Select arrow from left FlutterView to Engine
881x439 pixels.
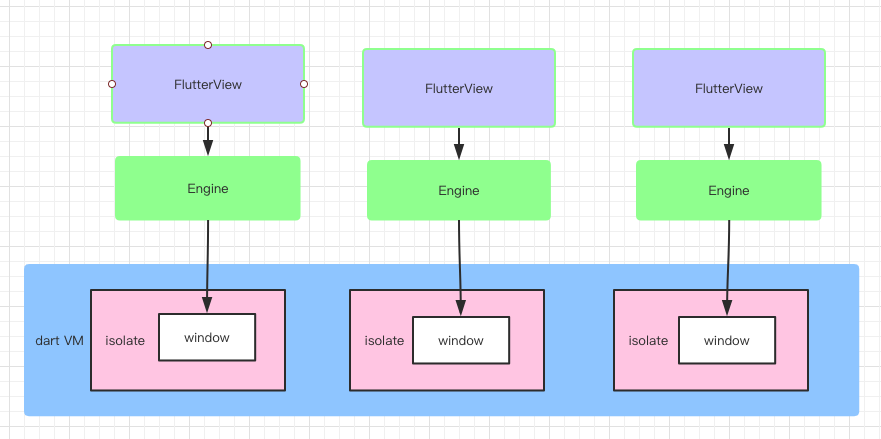(208, 141)
